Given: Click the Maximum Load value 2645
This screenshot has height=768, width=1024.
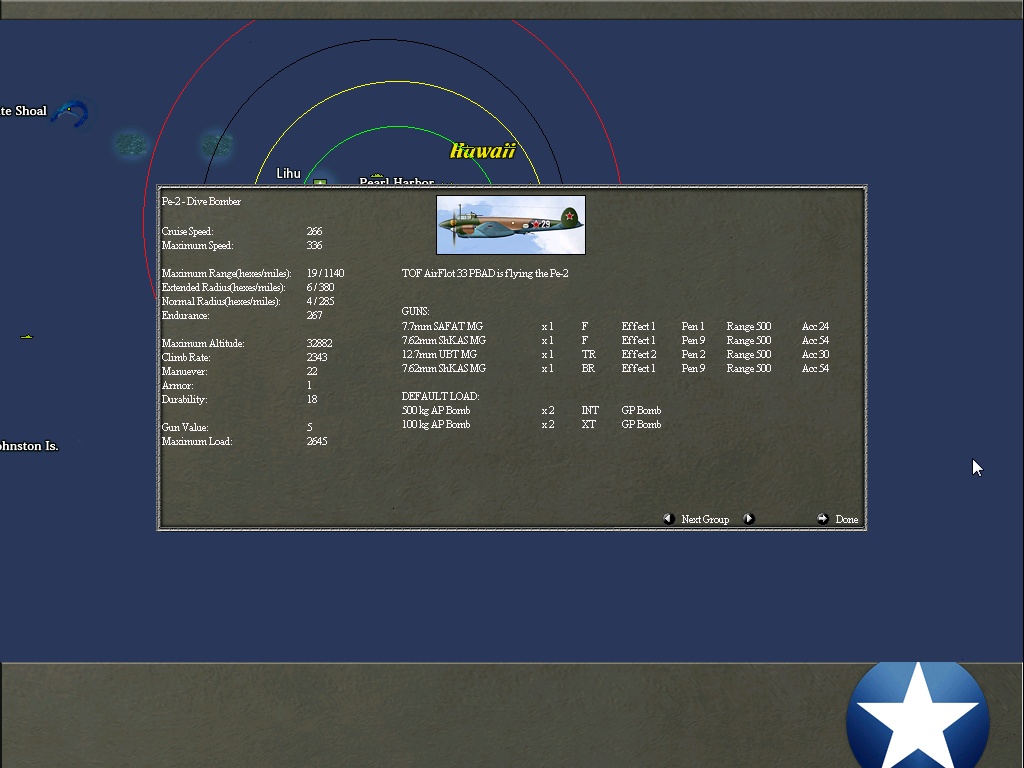Looking at the screenshot, I should (317, 441).
